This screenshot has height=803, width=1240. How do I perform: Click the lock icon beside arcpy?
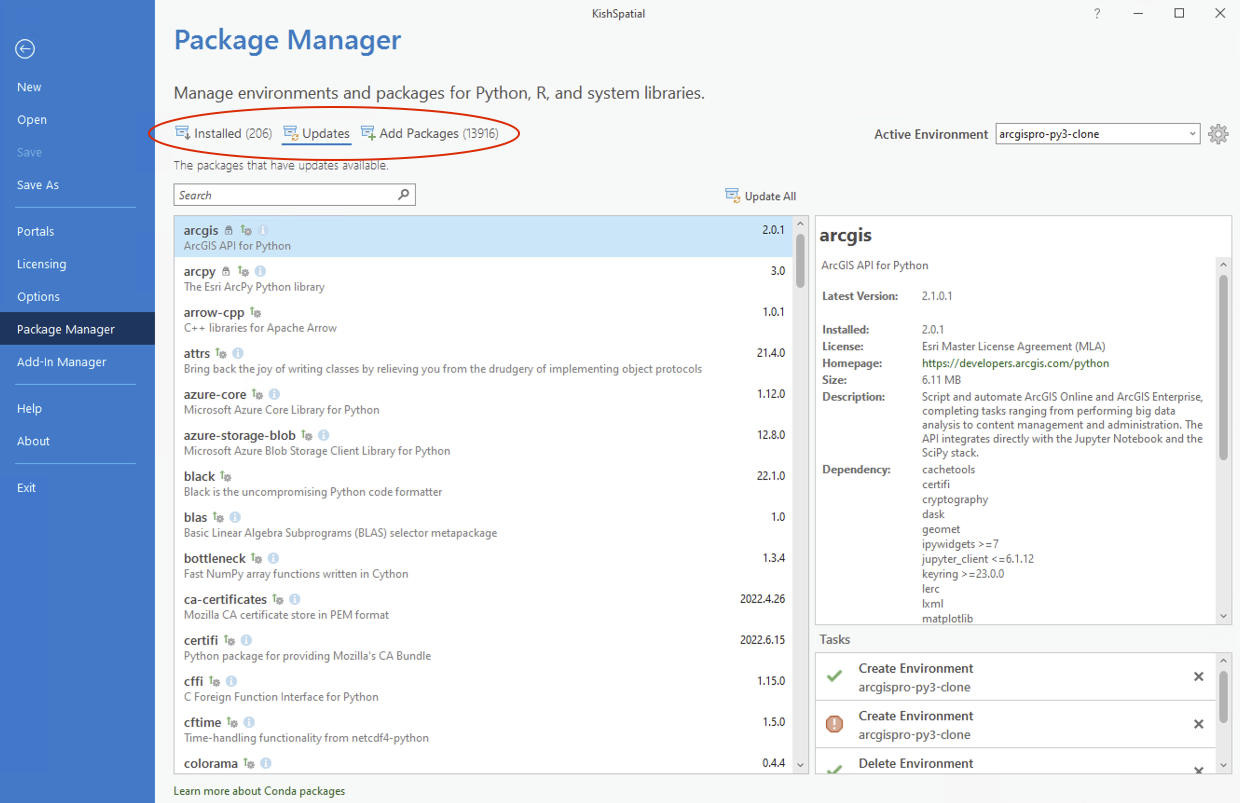225,272
